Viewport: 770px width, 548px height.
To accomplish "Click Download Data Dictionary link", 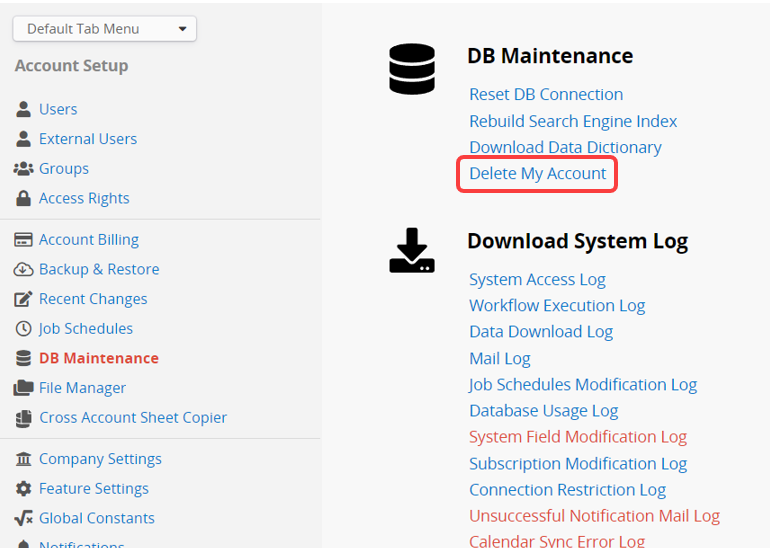I will [x=565, y=147].
